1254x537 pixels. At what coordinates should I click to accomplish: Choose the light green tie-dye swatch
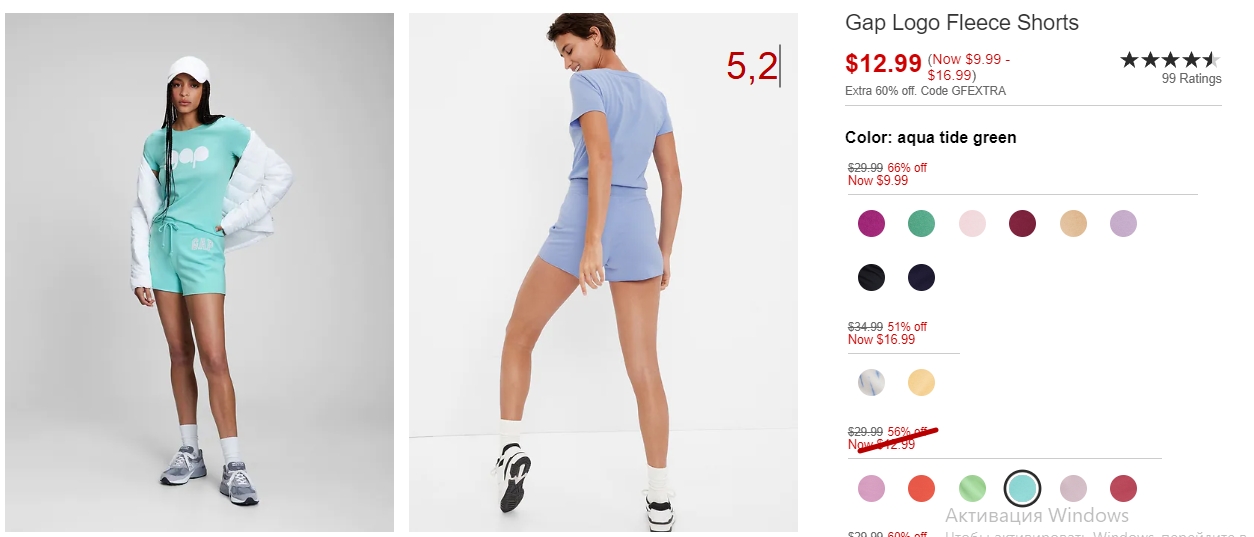tap(972, 489)
